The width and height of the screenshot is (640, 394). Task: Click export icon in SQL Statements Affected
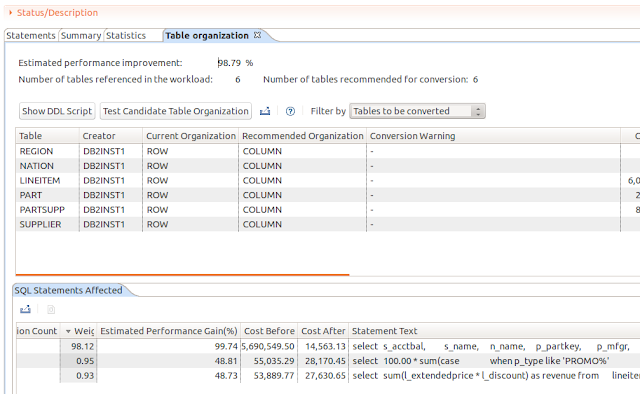(25, 309)
